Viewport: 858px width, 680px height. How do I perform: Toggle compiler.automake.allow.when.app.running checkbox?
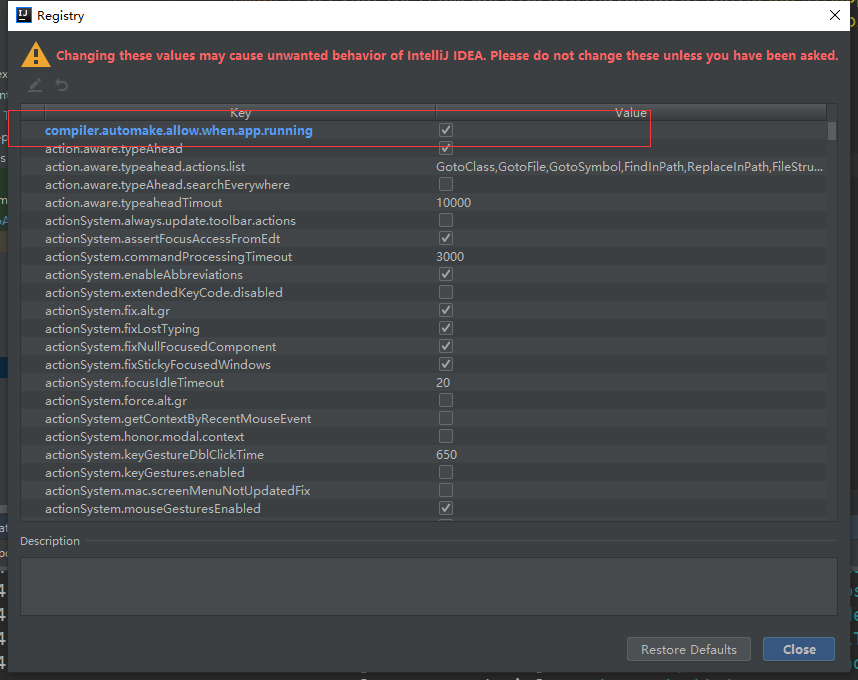[x=446, y=130]
